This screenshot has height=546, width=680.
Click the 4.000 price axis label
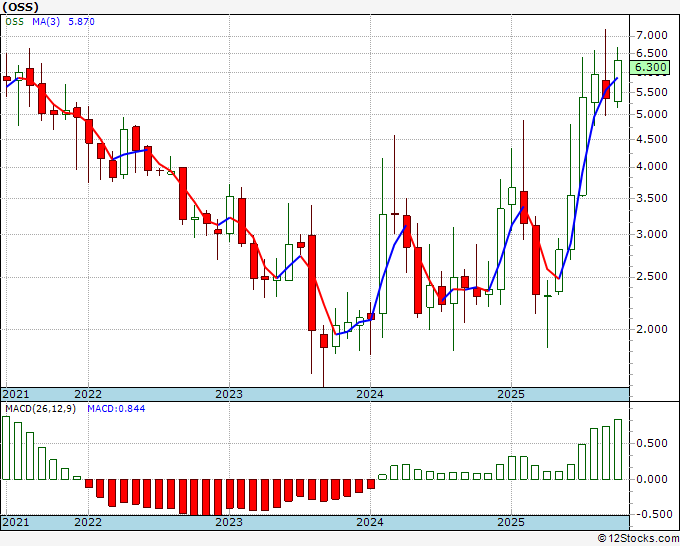[651, 167]
